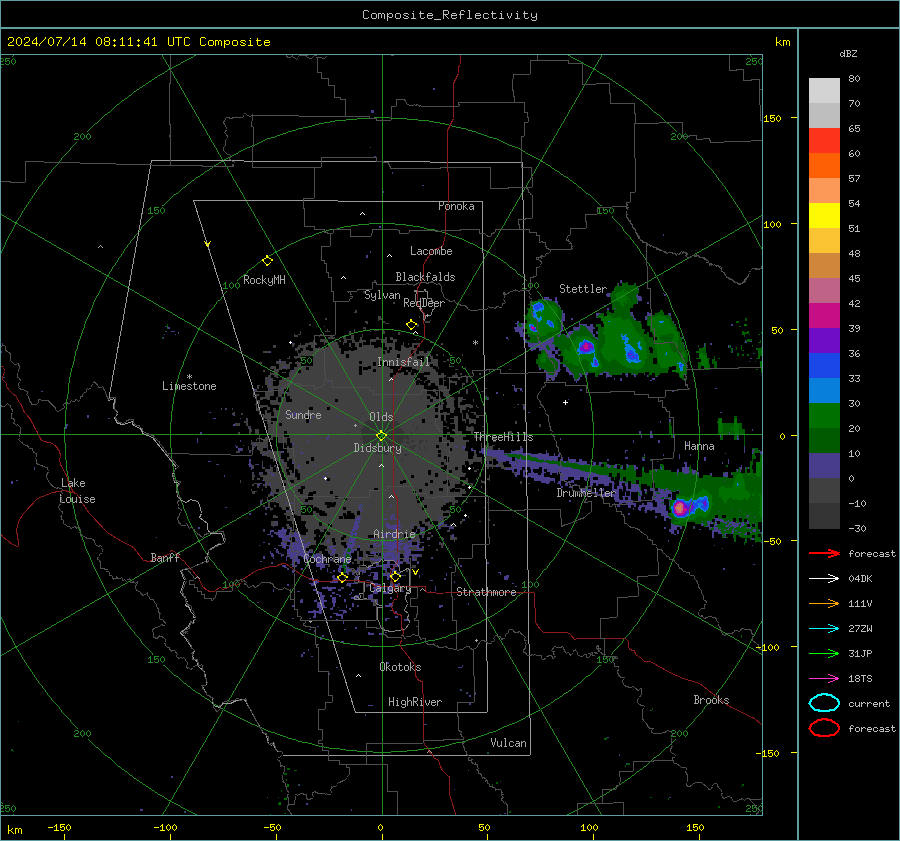Click the cyan current ellipse legend icon
Viewport: 900px width, 841px height.
click(x=824, y=703)
